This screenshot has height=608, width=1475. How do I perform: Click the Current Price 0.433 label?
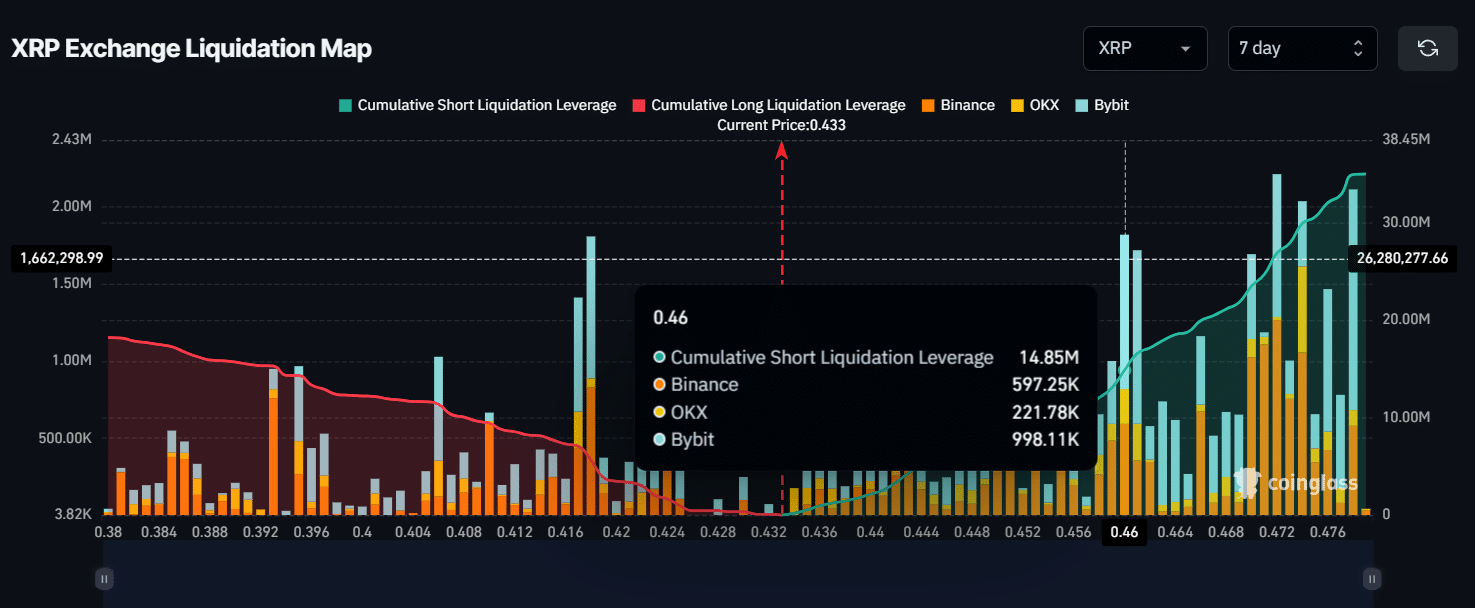click(781, 125)
